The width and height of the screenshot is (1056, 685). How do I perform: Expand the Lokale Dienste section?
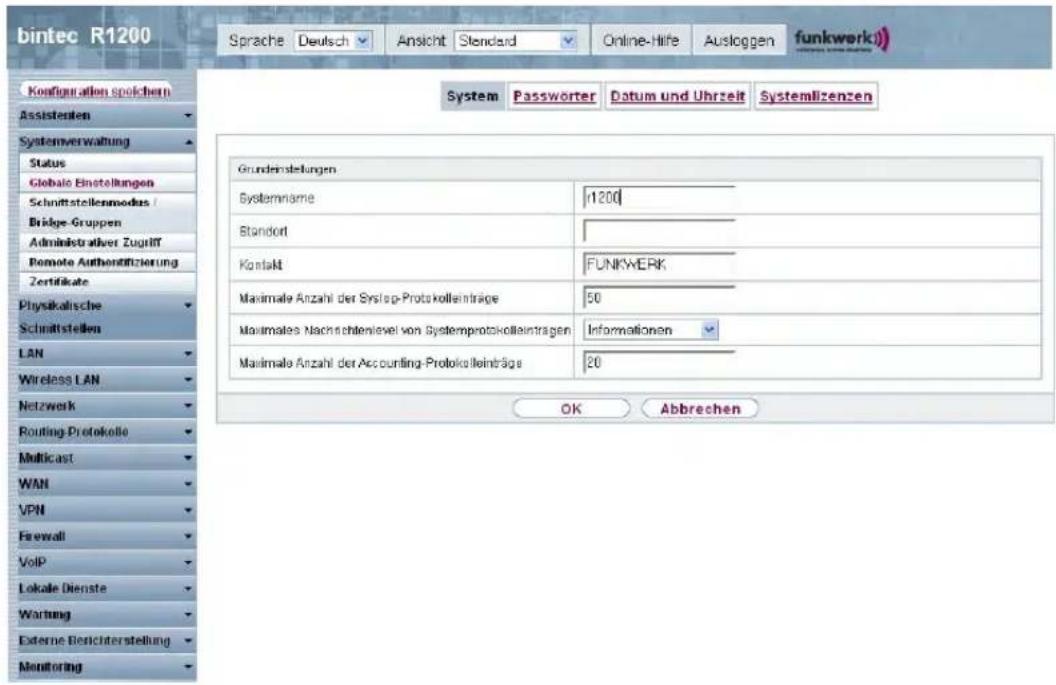pyautogui.click(x=106, y=589)
